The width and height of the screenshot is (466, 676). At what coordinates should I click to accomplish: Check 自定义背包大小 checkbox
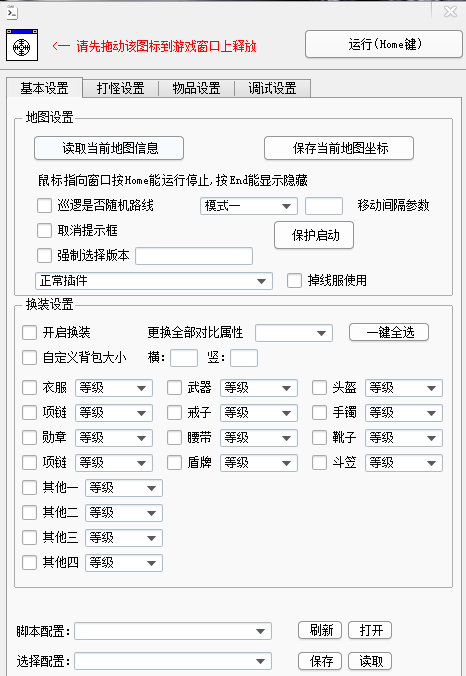point(29,357)
